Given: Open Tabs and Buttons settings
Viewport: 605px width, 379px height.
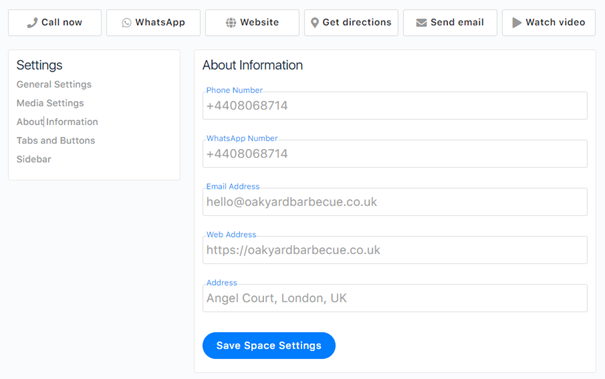Looking at the screenshot, I should click(x=56, y=140).
